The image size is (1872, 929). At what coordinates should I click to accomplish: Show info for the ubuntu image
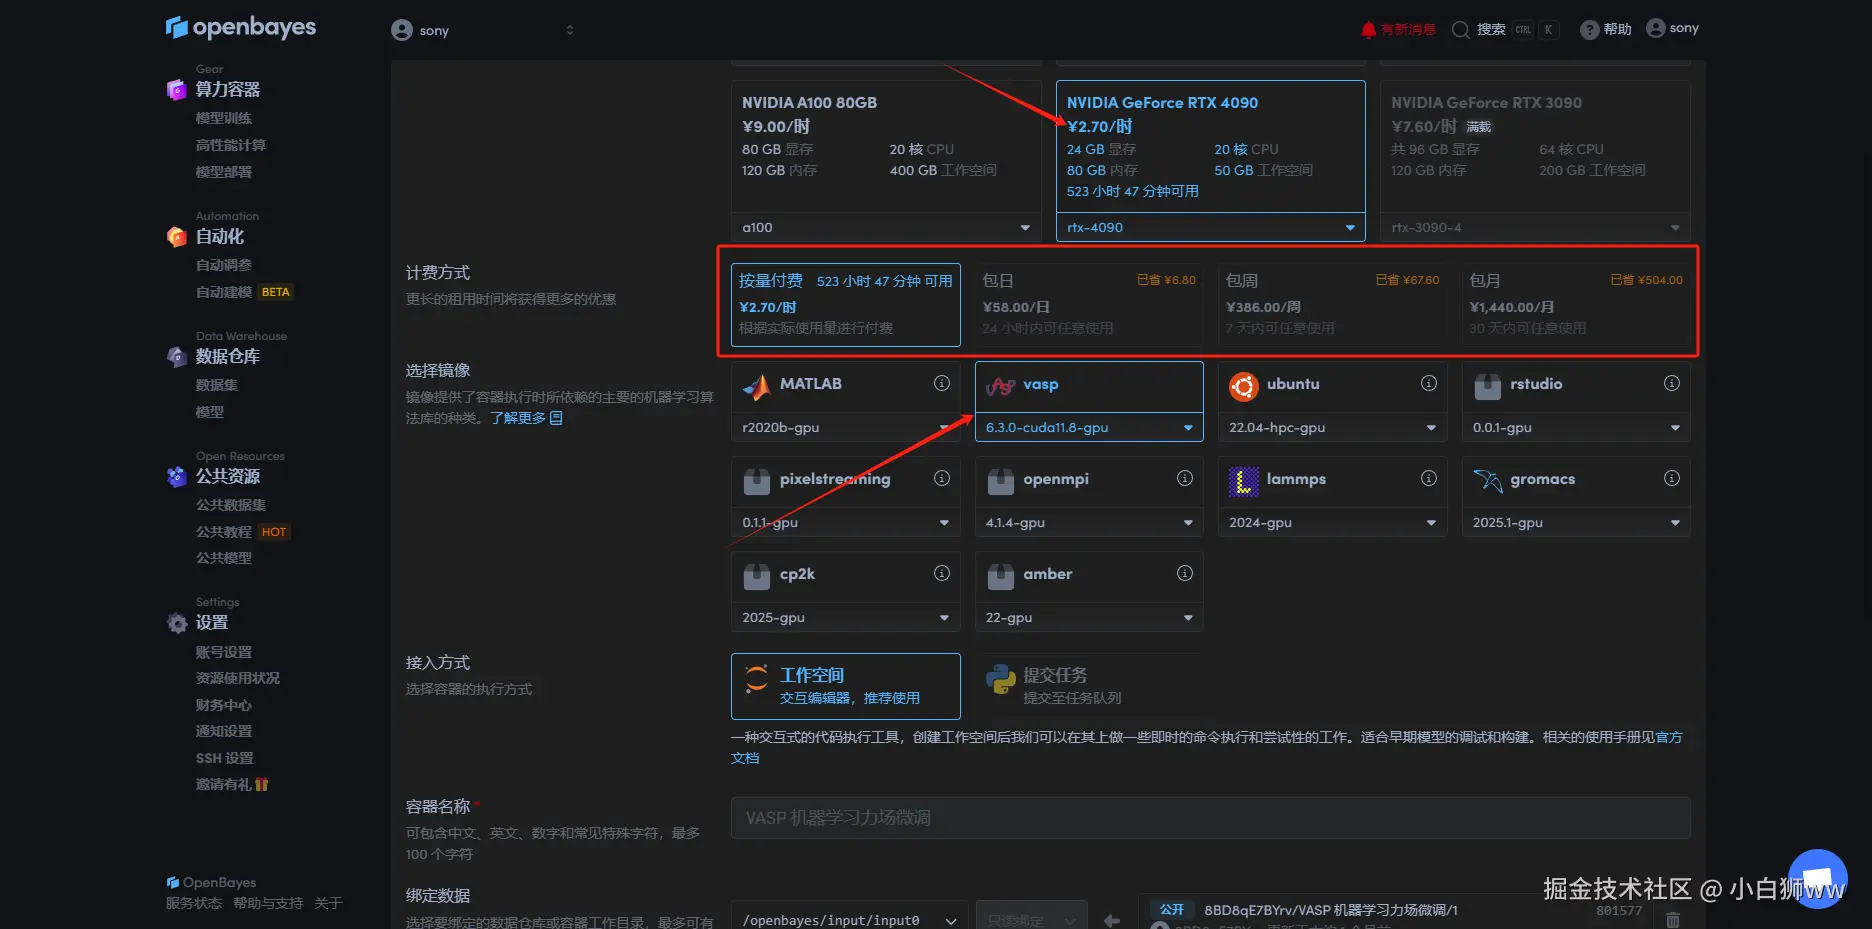tap(1429, 383)
